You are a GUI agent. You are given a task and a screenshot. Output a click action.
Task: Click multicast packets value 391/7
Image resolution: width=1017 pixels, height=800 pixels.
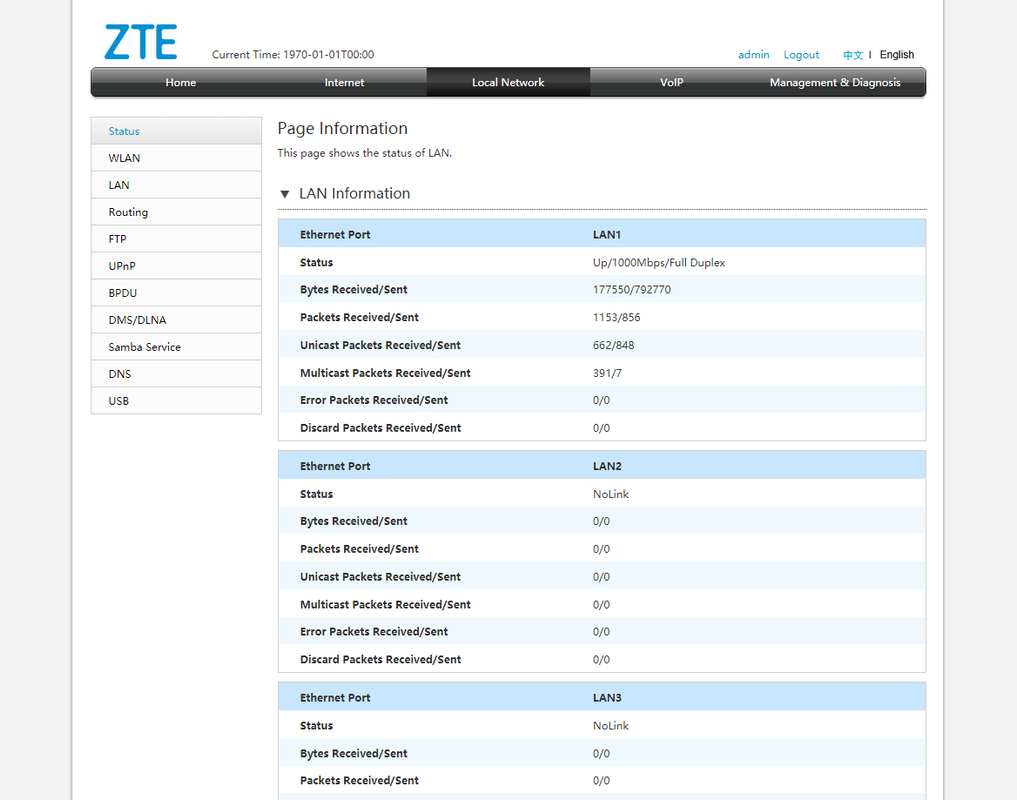pos(607,373)
